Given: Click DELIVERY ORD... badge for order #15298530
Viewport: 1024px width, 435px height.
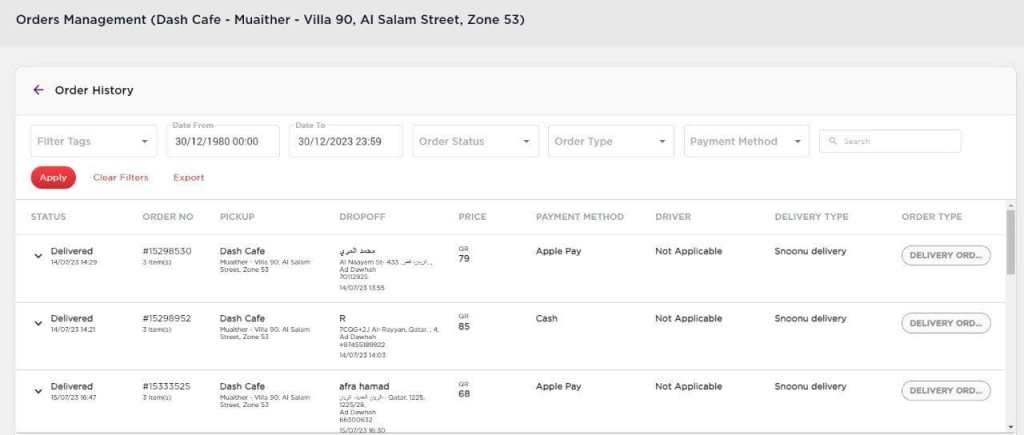Looking at the screenshot, I should tap(945, 256).
